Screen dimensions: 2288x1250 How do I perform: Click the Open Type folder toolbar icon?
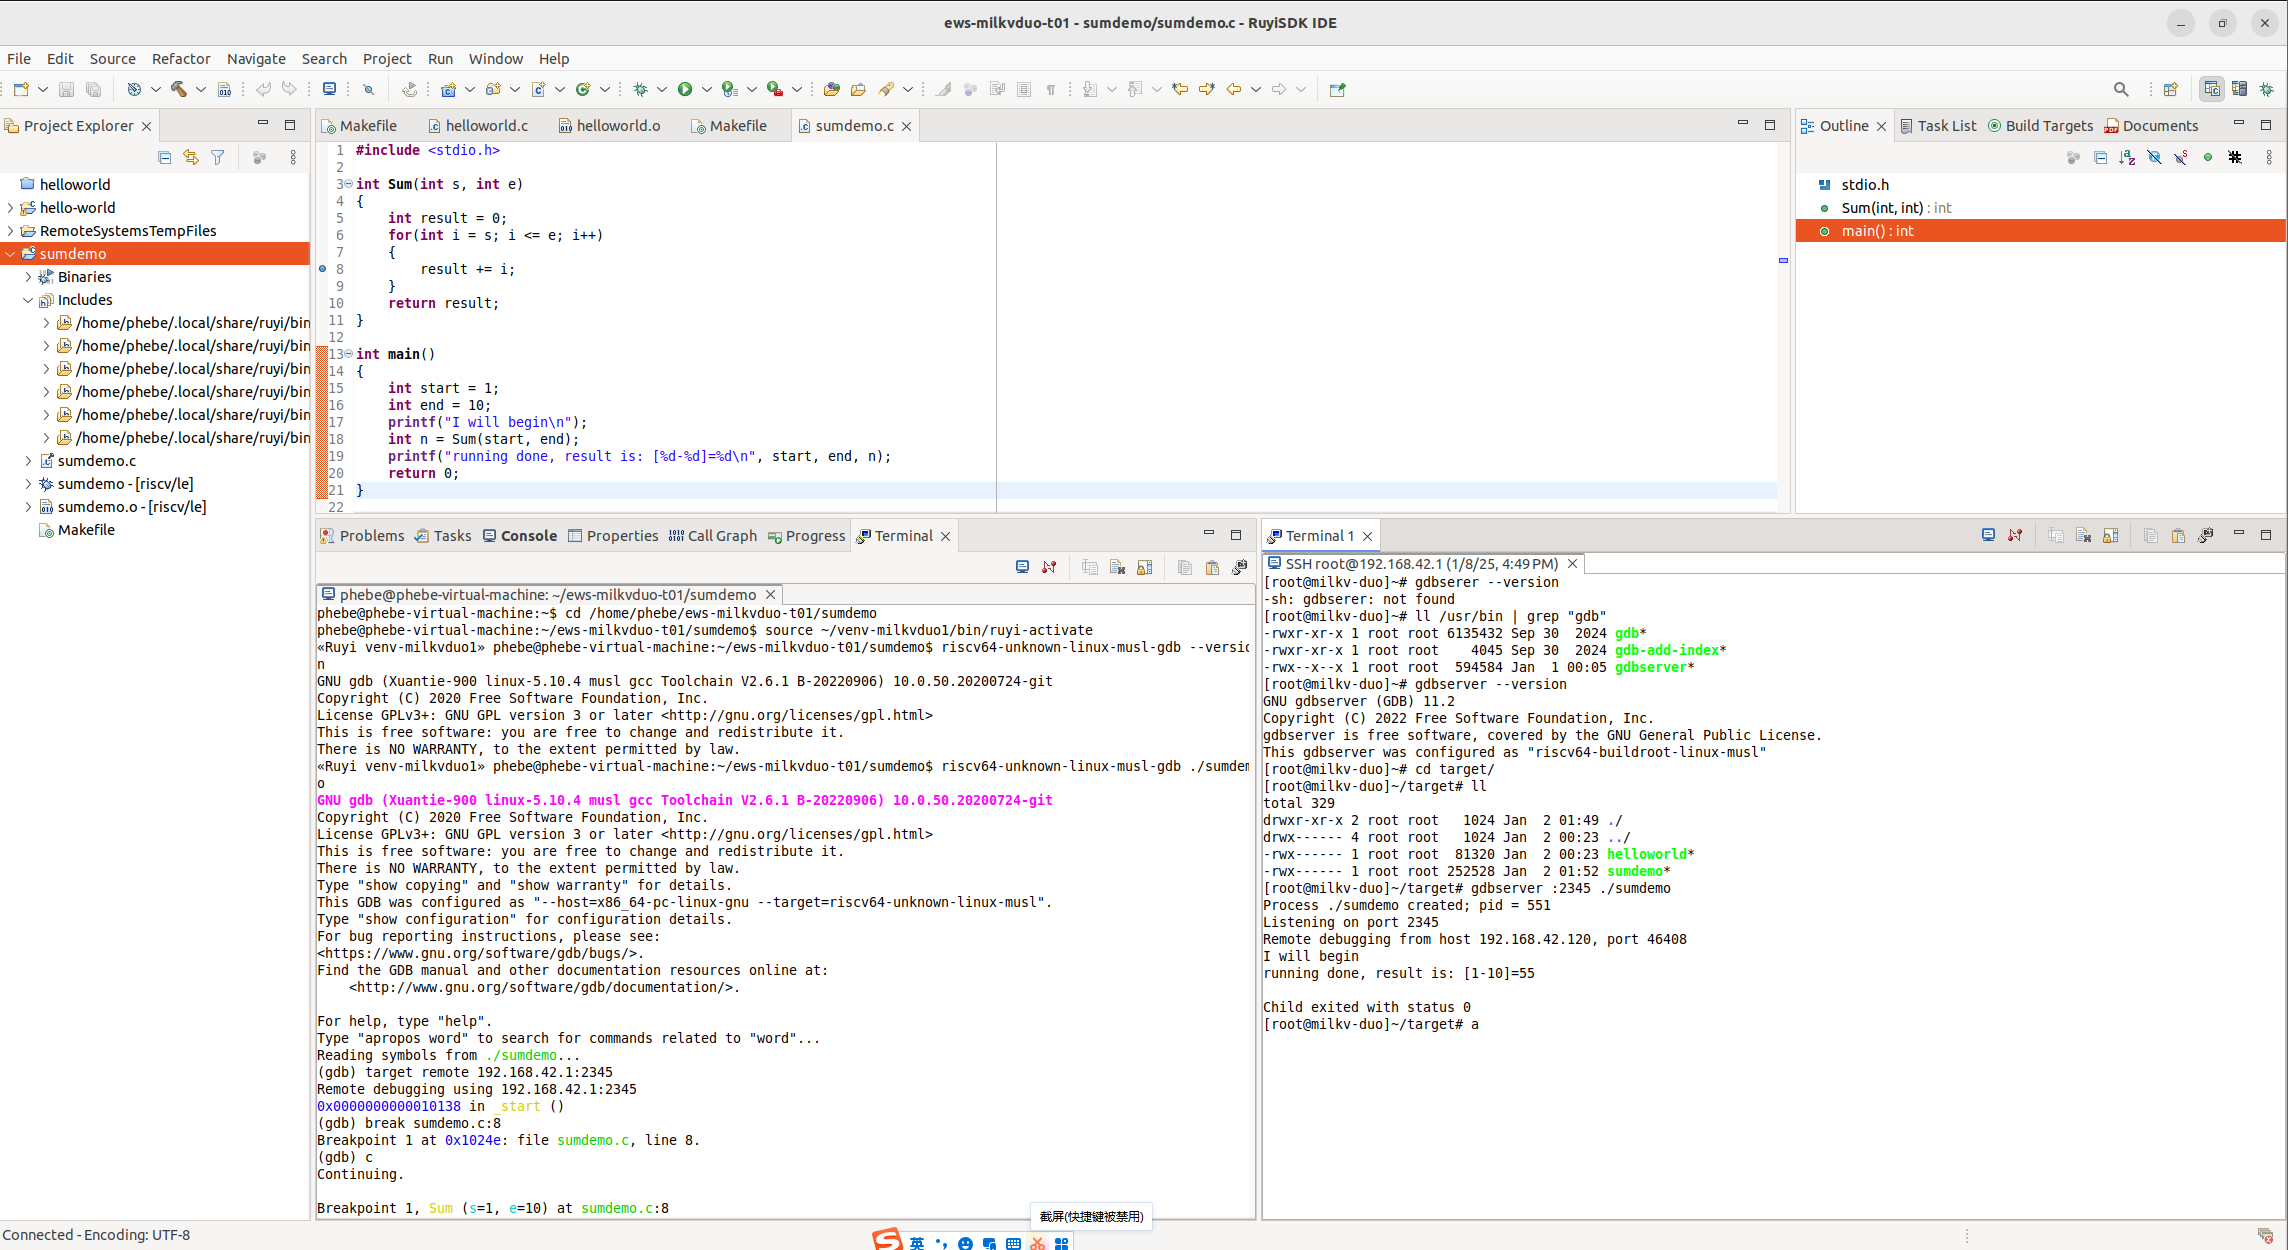[831, 89]
